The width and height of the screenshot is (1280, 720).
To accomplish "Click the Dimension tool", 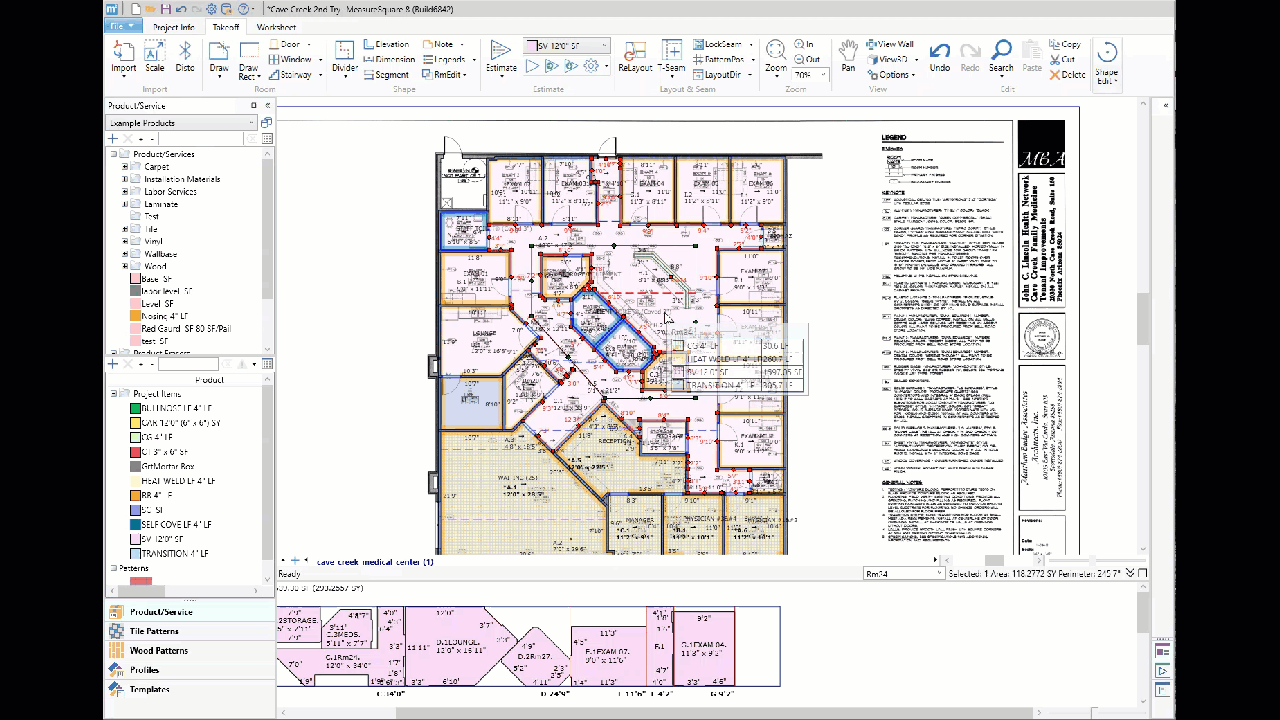I will point(388,60).
